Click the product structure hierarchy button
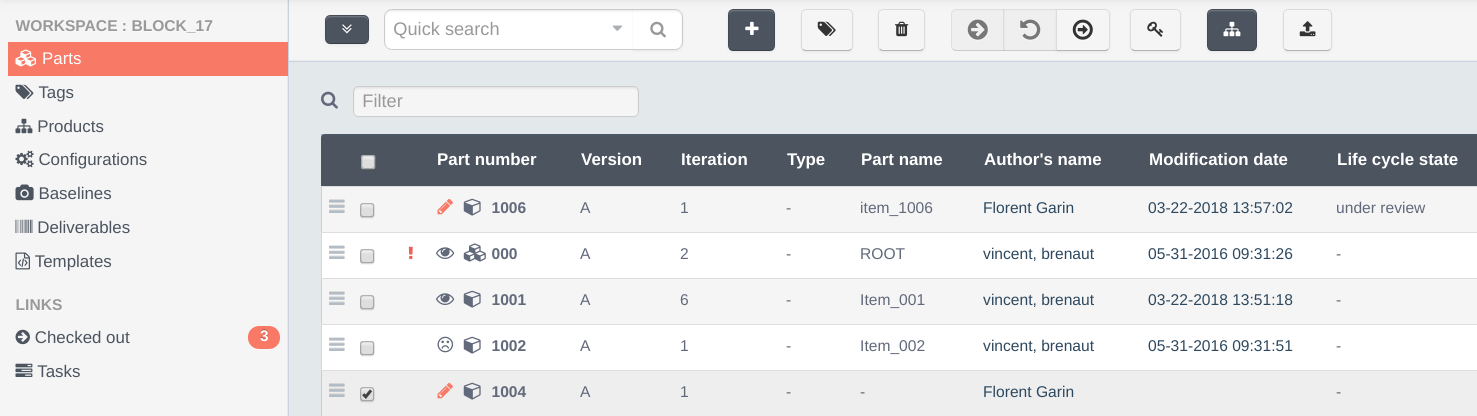 (1232, 30)
